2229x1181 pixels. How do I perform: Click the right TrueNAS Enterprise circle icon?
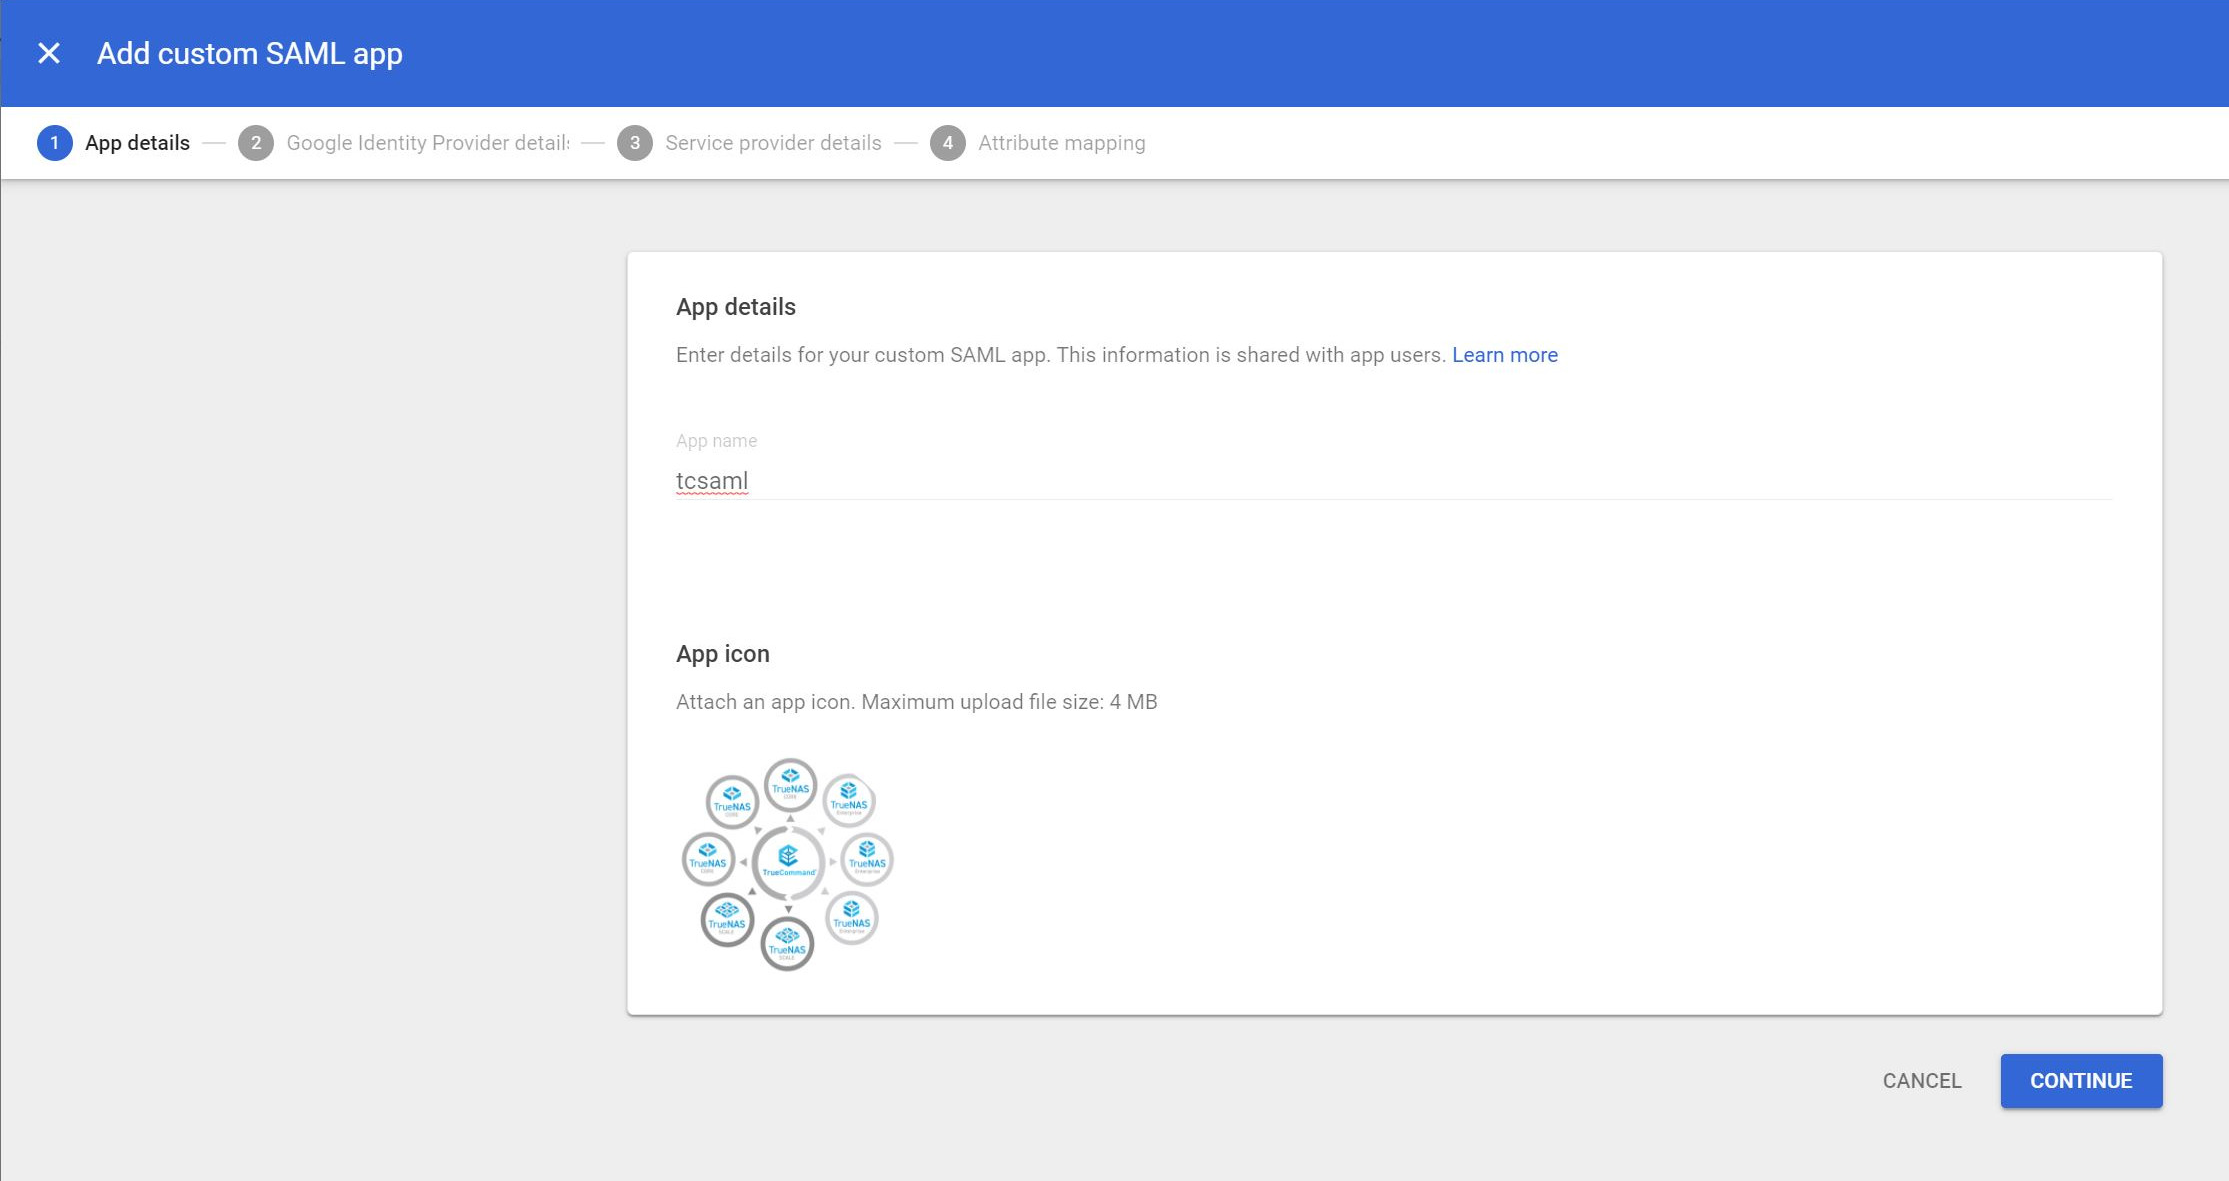click(x=866, y=860)
